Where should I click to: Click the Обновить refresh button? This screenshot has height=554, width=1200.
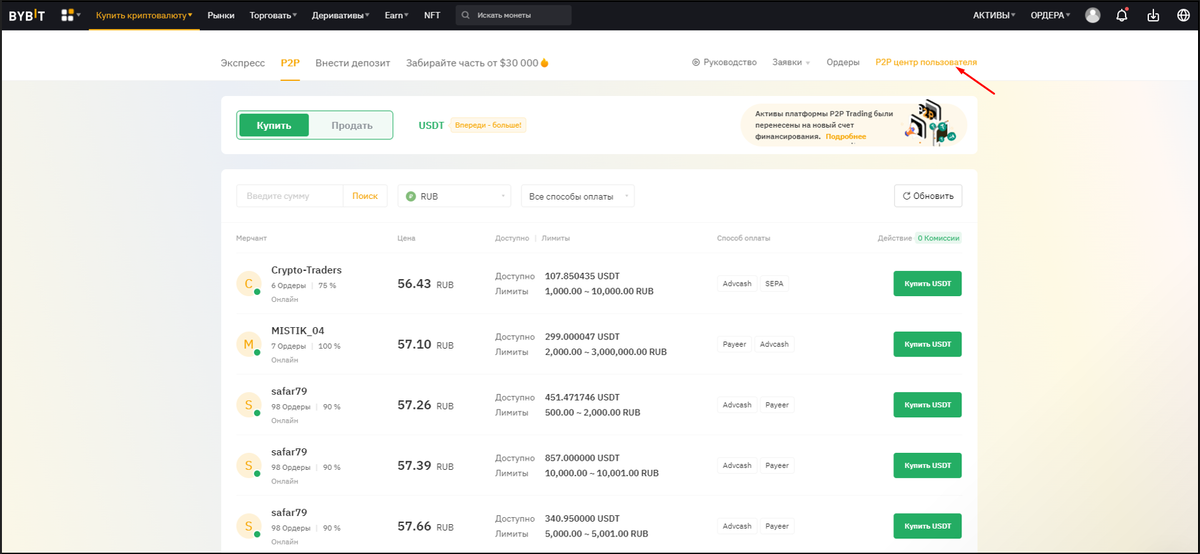point(928,196)
